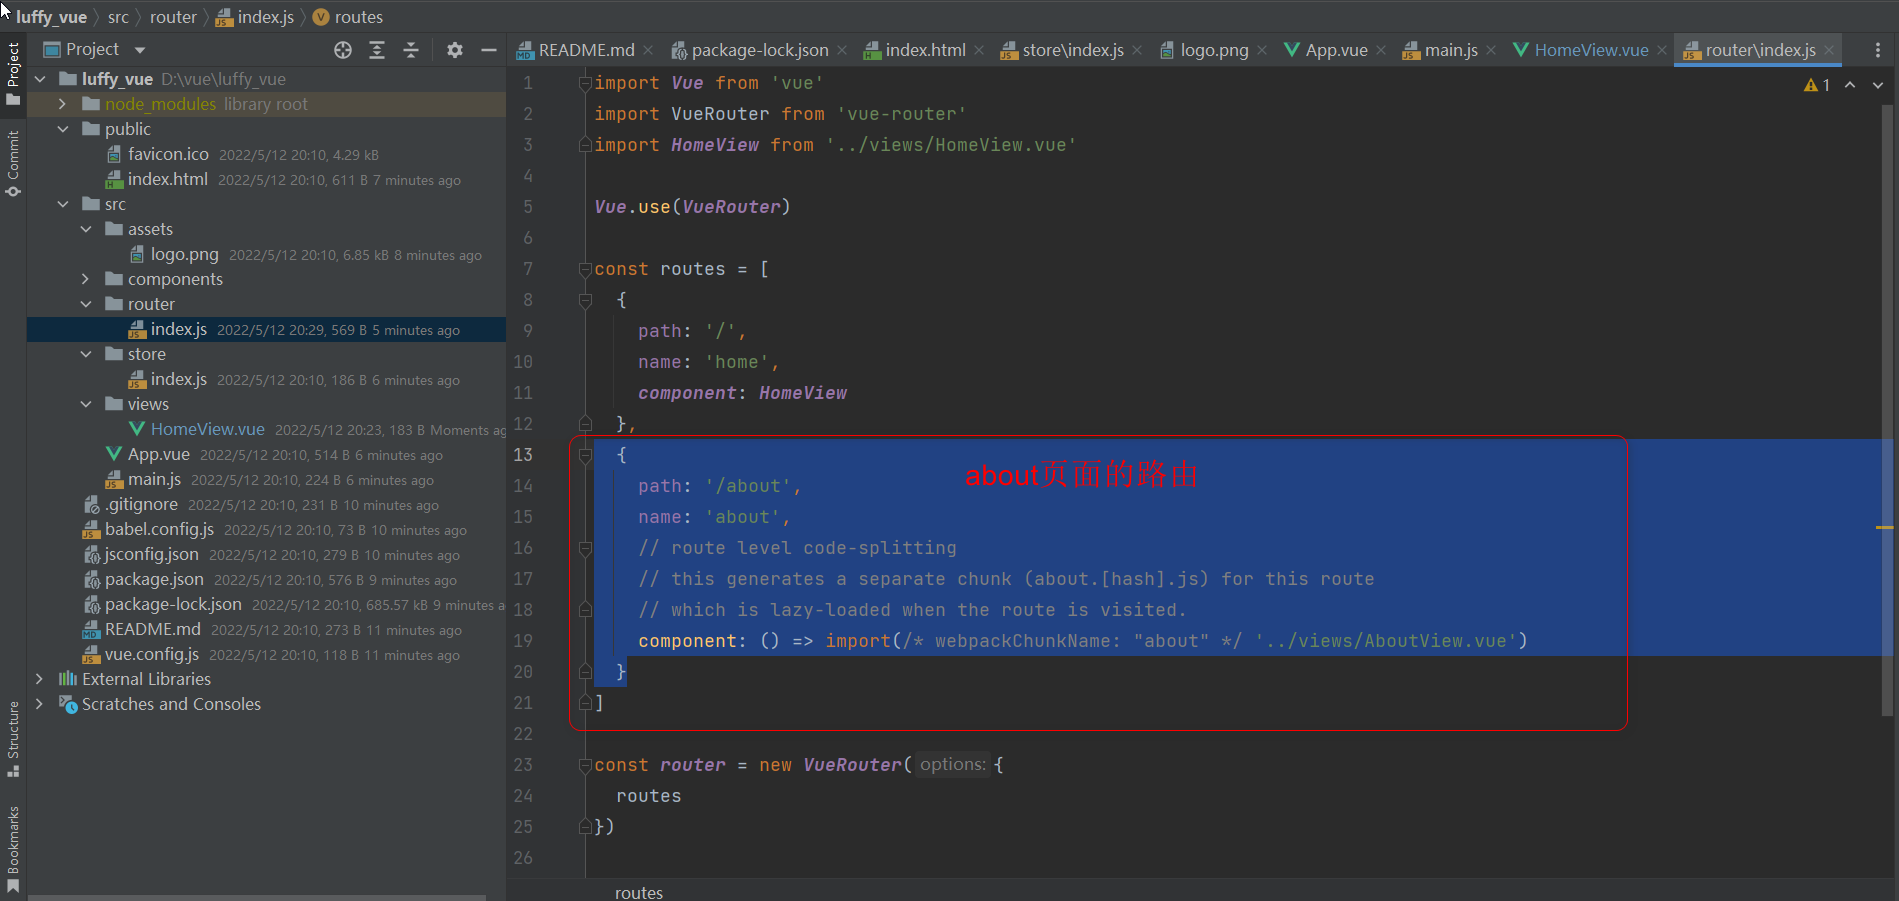This screenshot has height=901, width=1899.
Task: Switch to the README.md editor tab
Action: (586, 50)
